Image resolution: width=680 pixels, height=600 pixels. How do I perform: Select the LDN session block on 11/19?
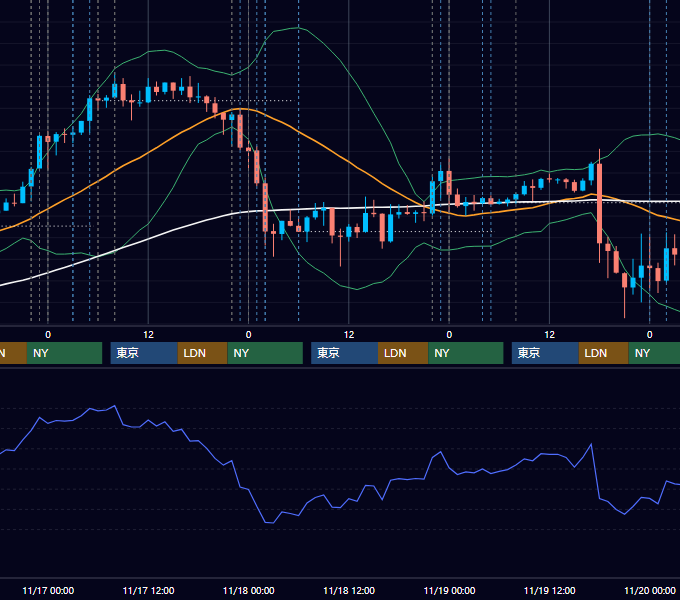[604, 353]
